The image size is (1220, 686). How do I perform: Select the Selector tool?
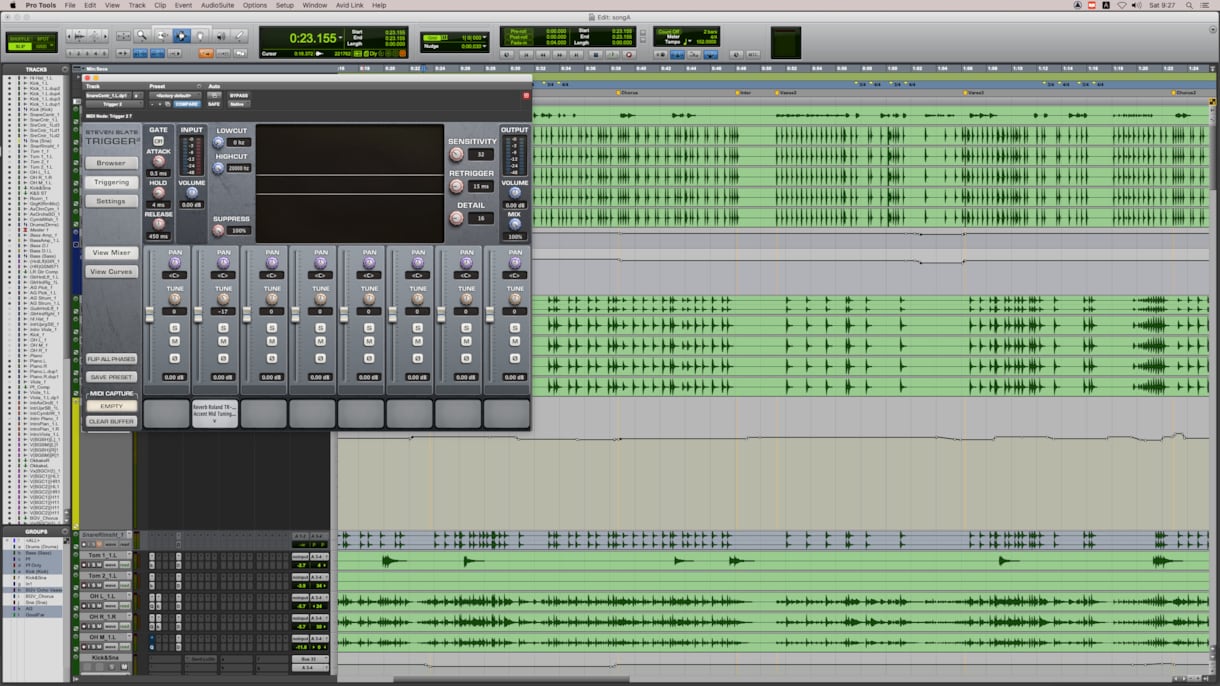(181, 36)
